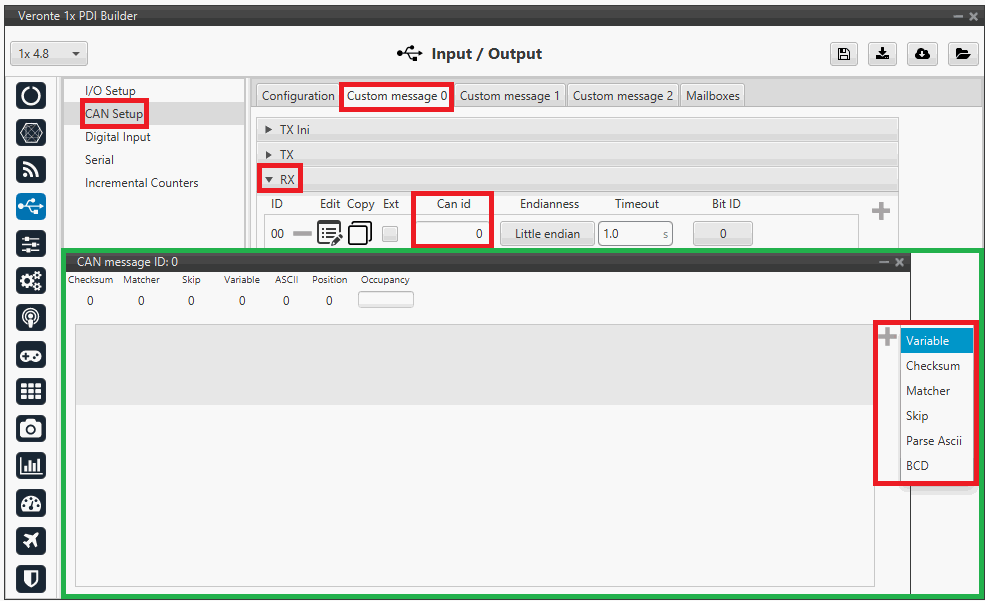Choose Checksum from the add menu
The width and height of the screenshot is (985, 601).
(x=932, y=366)
